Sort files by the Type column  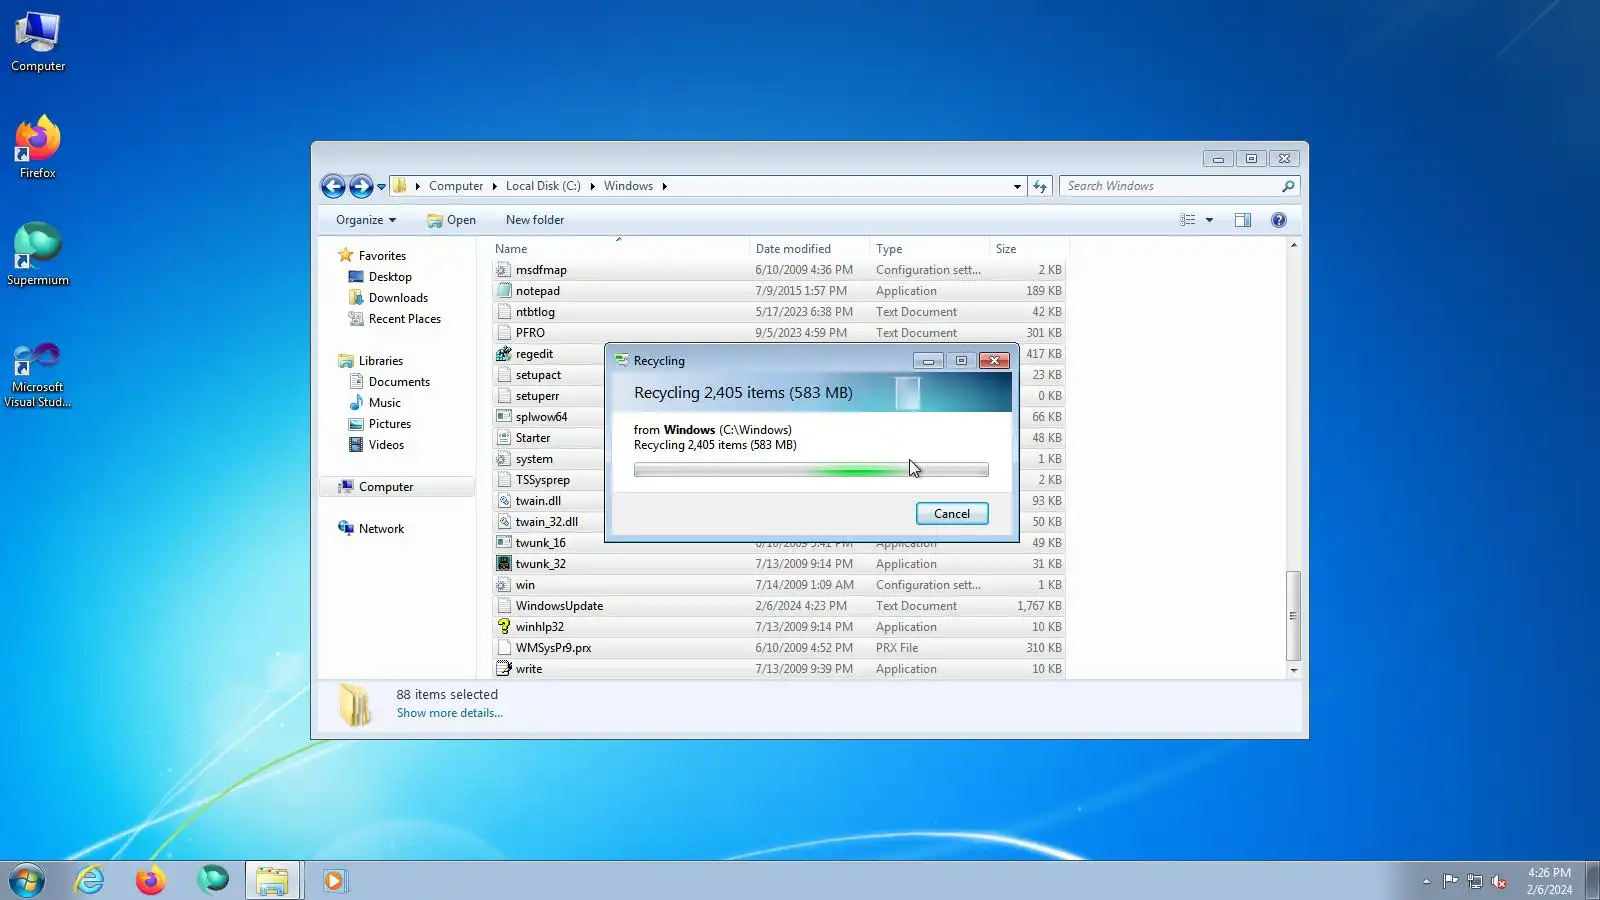[x=929, y=249]
